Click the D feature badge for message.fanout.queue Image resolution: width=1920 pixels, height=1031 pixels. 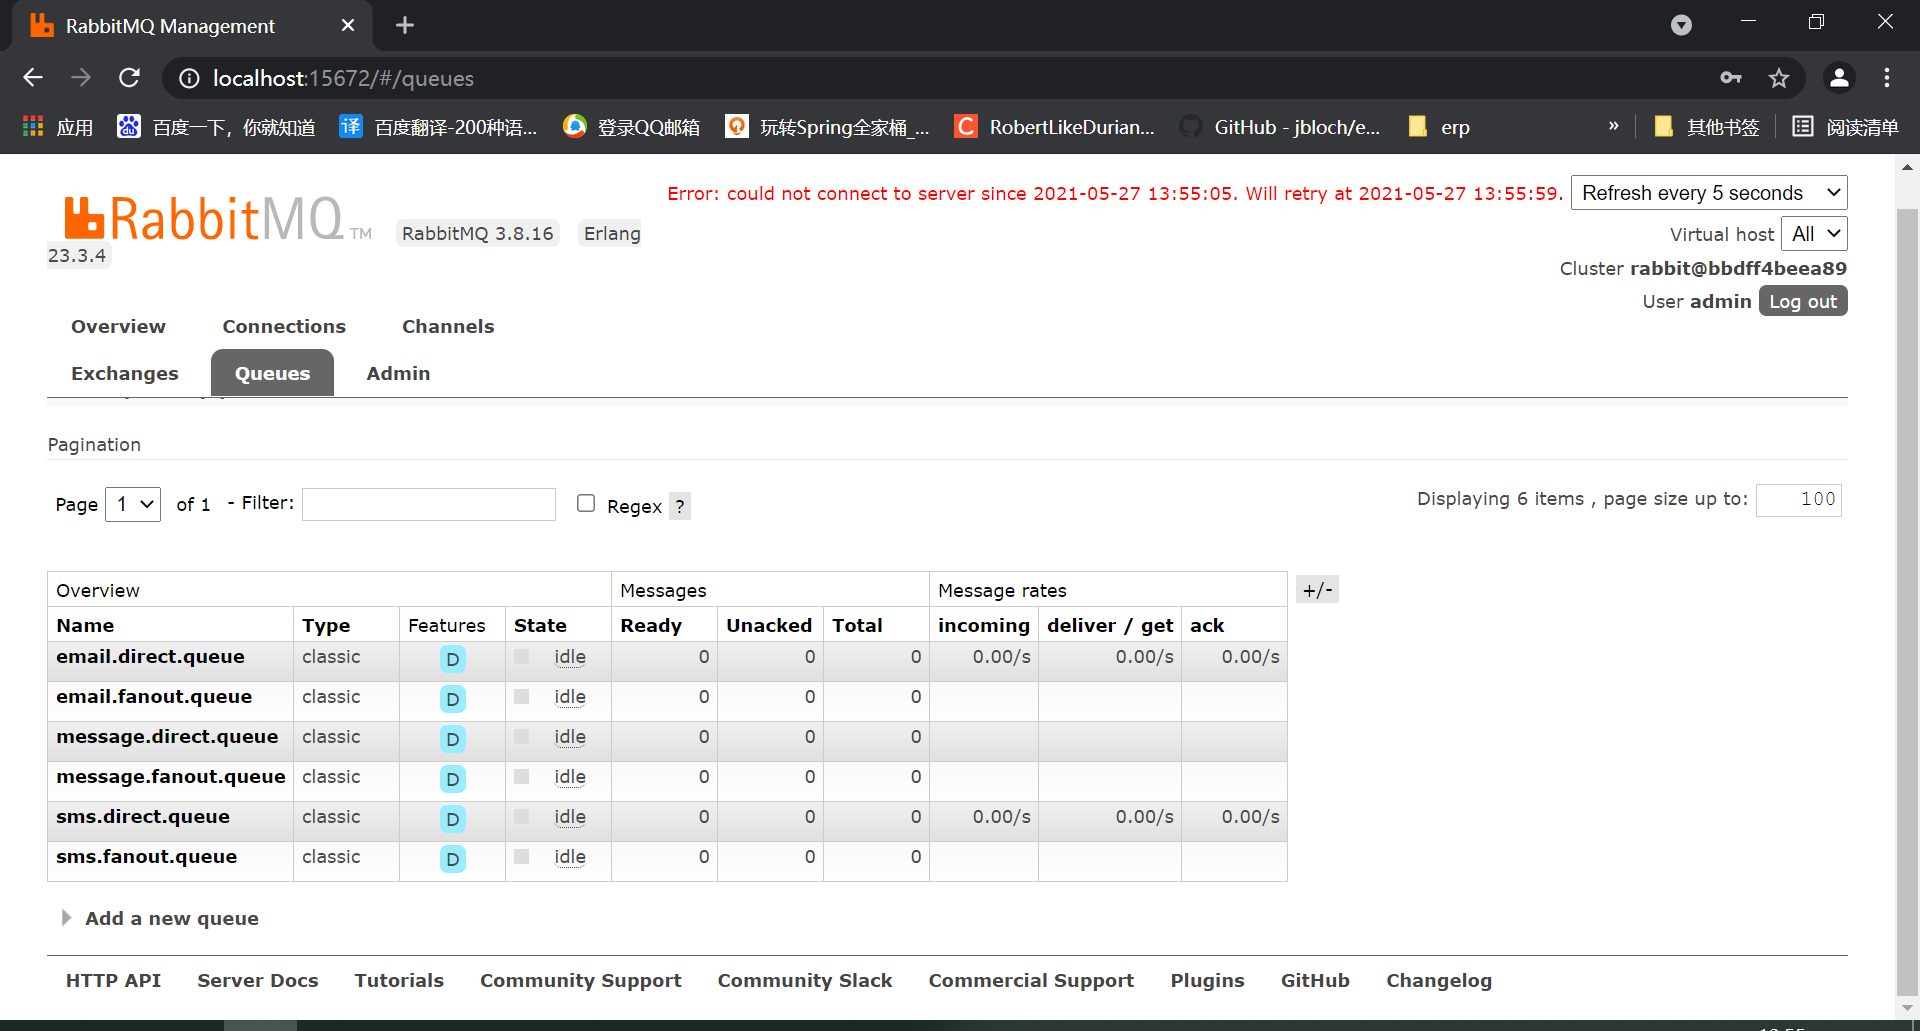point(453,779)
